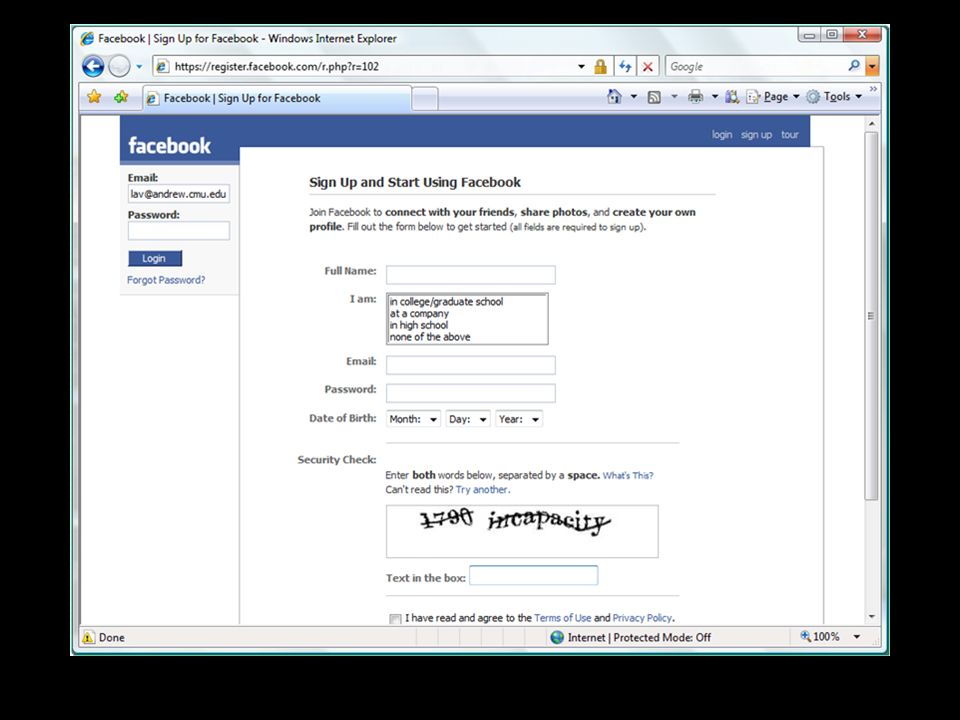Select 'at a company' option
The image size is (960, 720).
point(419,313)
